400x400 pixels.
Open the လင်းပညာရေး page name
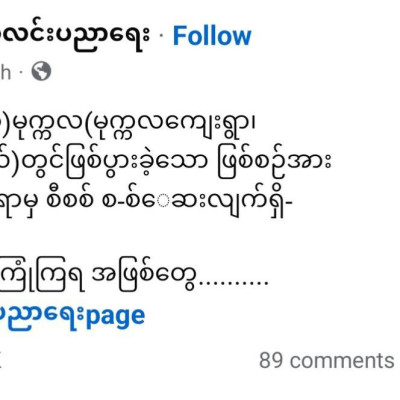pyautogui.click(x=75, y=35)
